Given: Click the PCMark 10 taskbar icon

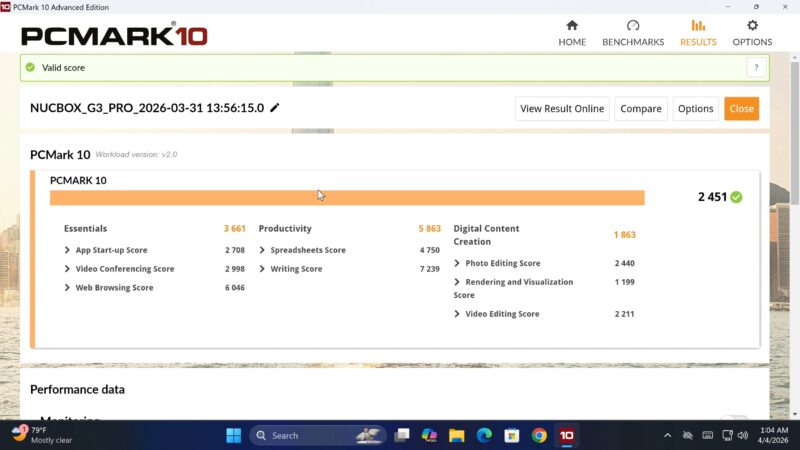Looking at the screenshot, I should 567,435.
